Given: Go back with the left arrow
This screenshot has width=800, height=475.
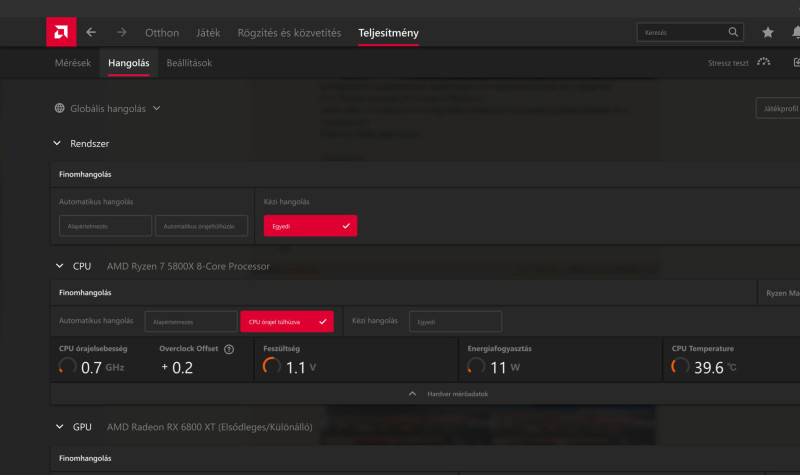Looking at the screenshot, I should point(91,32).
